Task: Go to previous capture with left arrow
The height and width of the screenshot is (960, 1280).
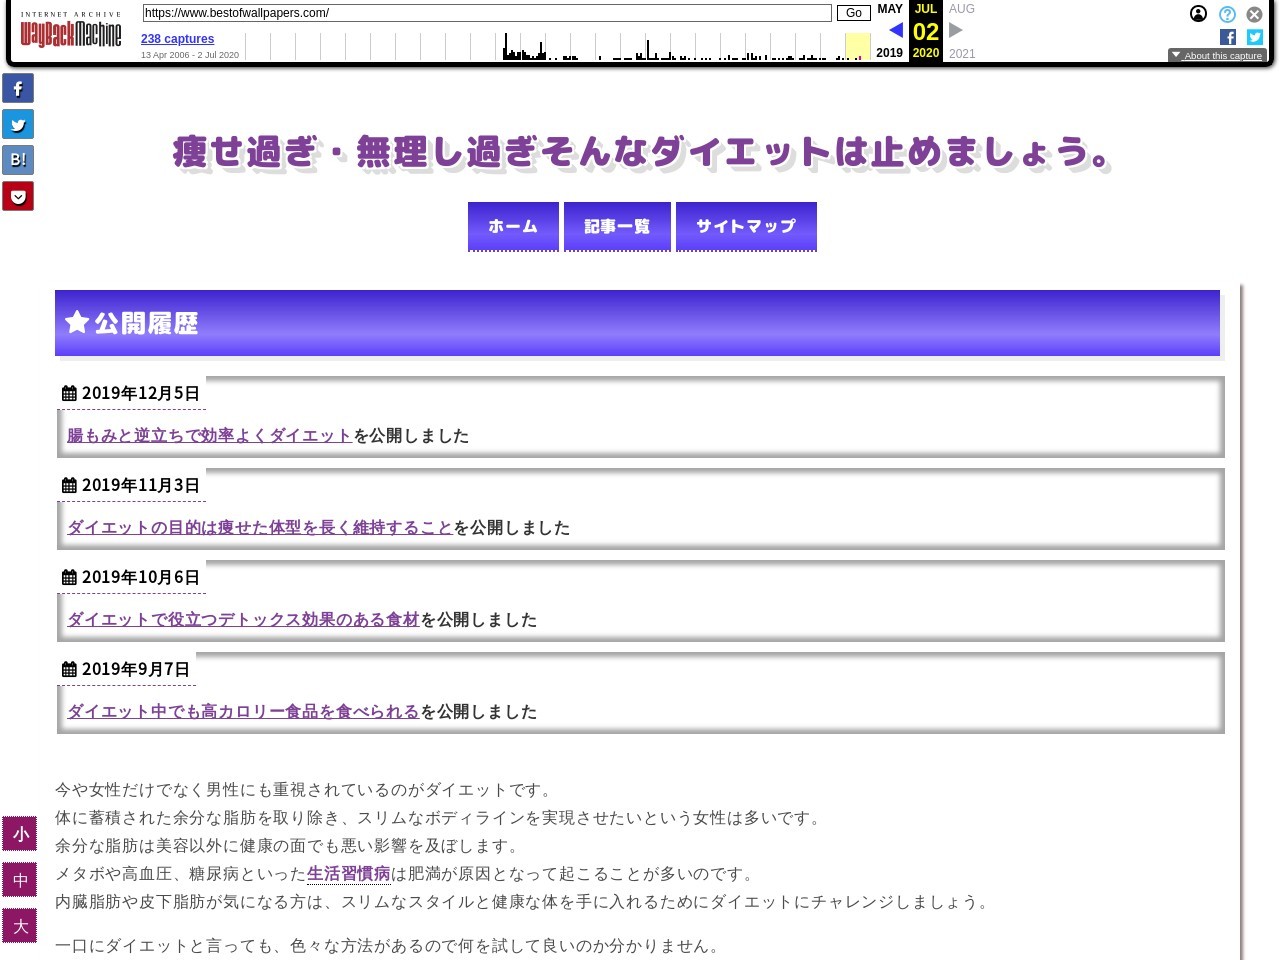Action: [895, 30]
